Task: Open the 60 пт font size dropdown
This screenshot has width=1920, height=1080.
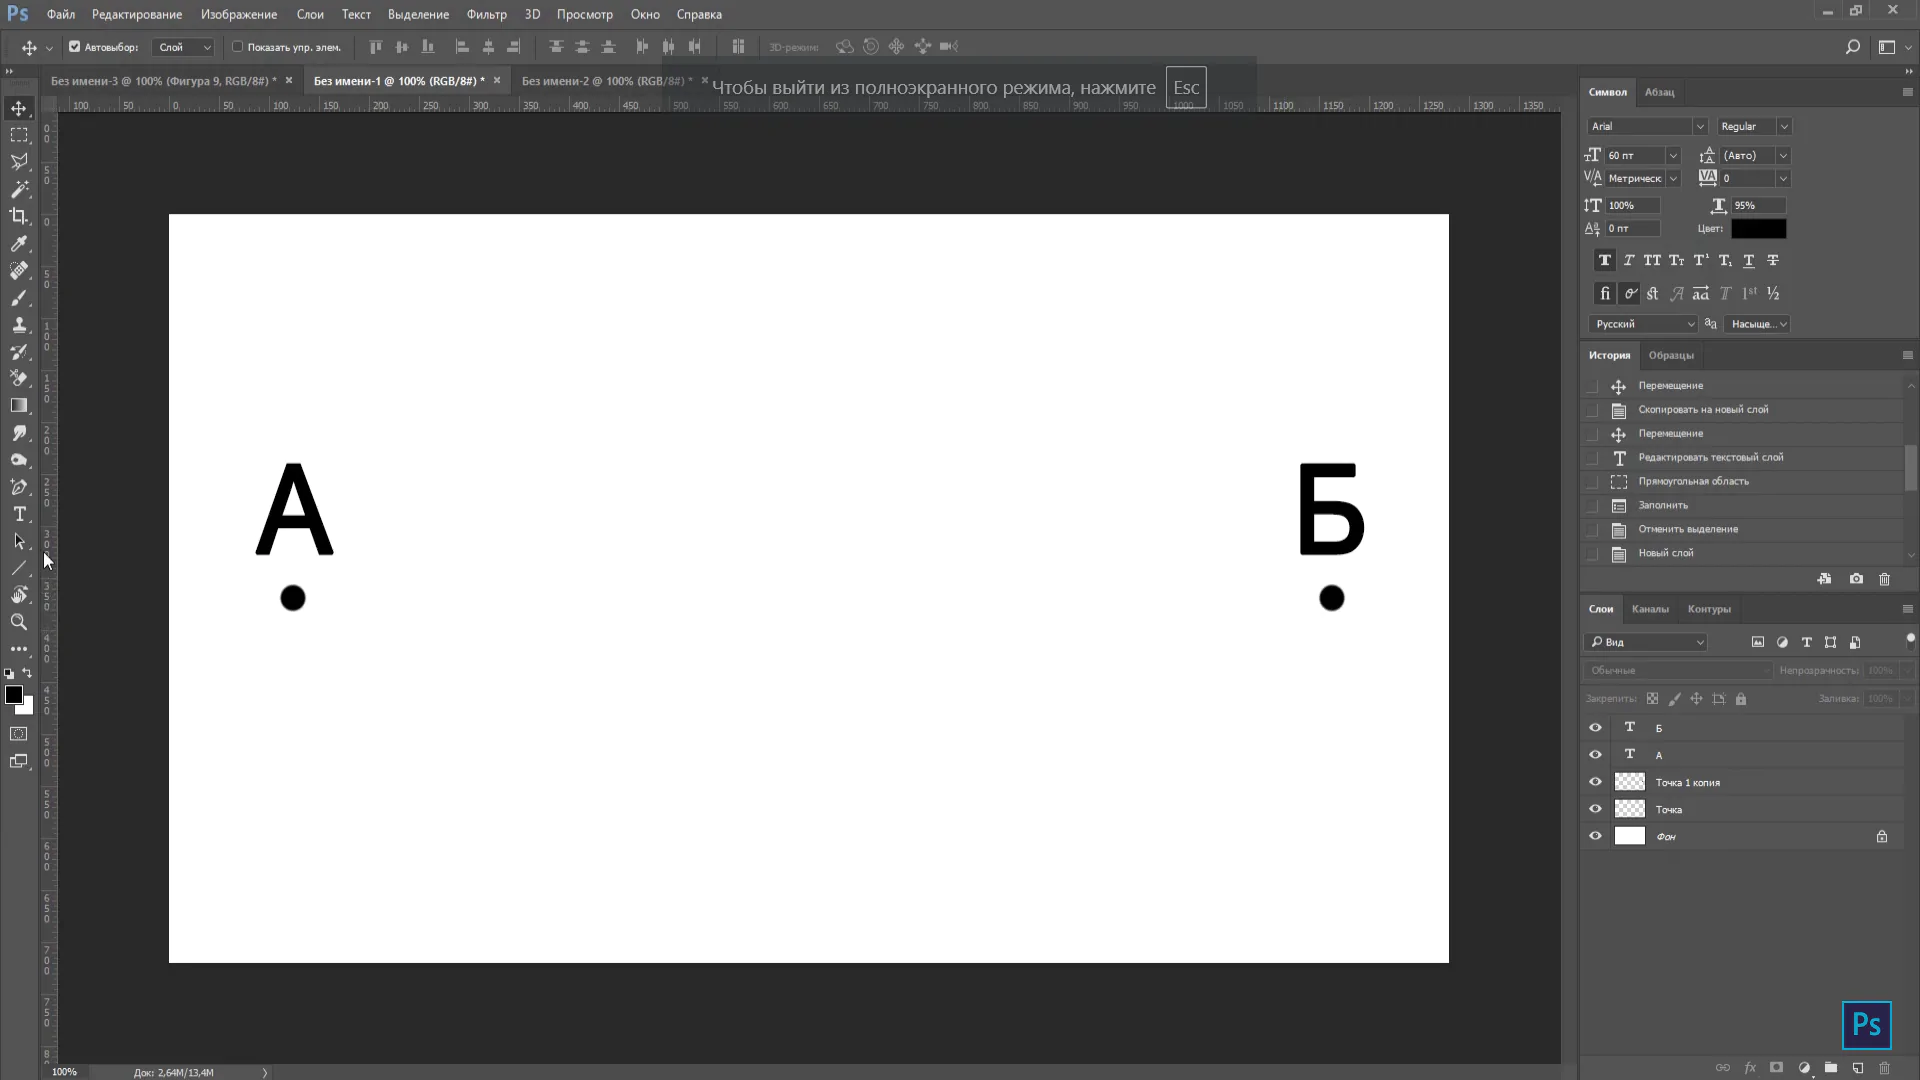Action: click(x=1673, y=155)
